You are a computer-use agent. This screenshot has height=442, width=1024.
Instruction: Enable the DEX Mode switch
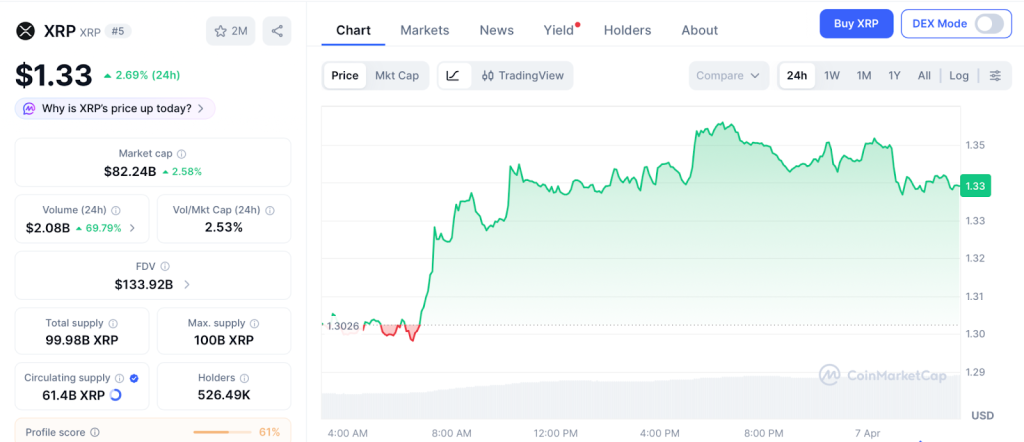[988, 24]
